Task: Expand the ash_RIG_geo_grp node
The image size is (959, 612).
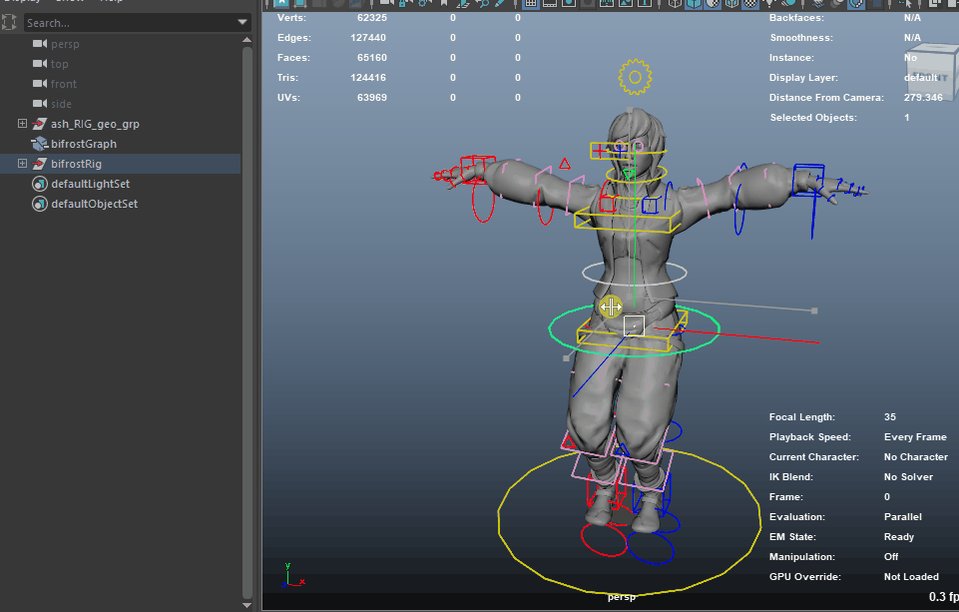Action: click(x=22, y=124)
